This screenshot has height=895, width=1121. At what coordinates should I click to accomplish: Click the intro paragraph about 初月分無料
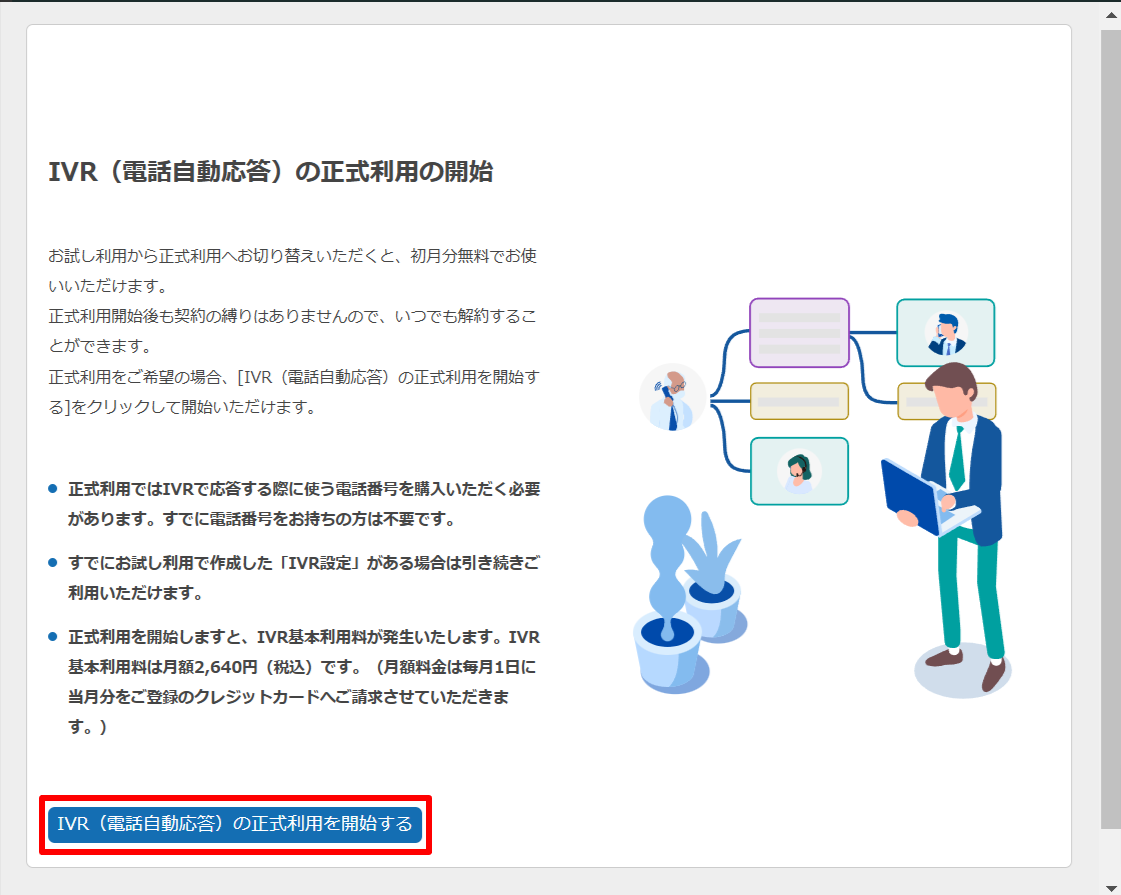tap(293, 270)
